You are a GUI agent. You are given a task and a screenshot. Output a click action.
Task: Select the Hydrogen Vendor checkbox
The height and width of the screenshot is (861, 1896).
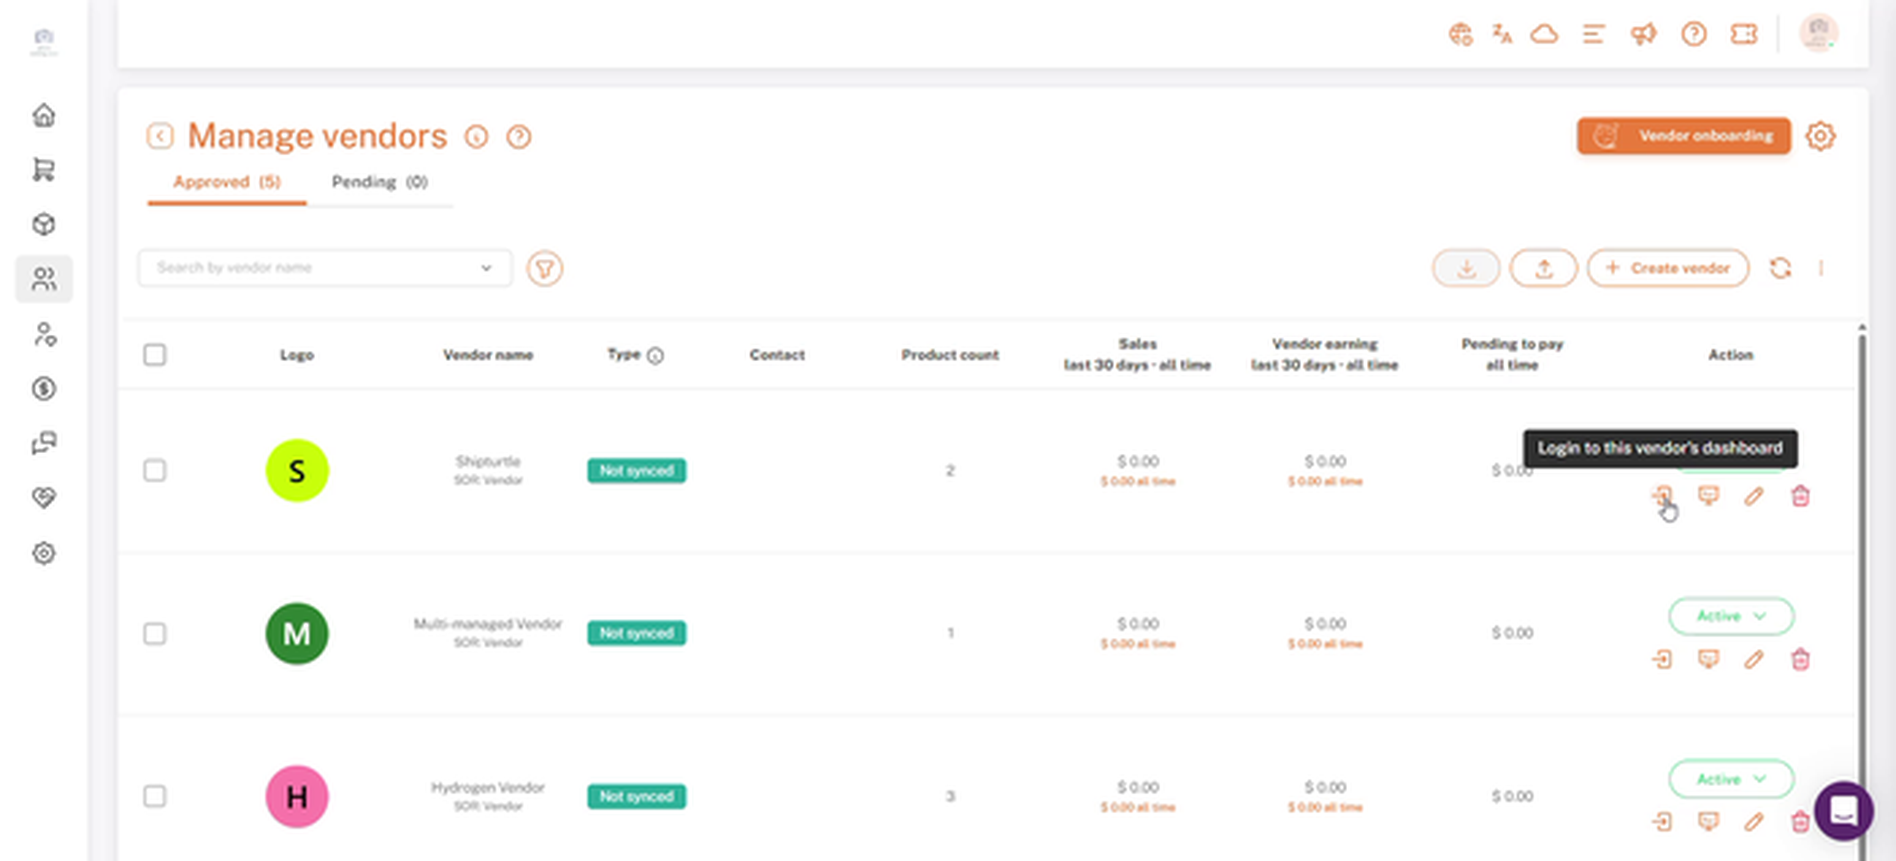(155, 796)
